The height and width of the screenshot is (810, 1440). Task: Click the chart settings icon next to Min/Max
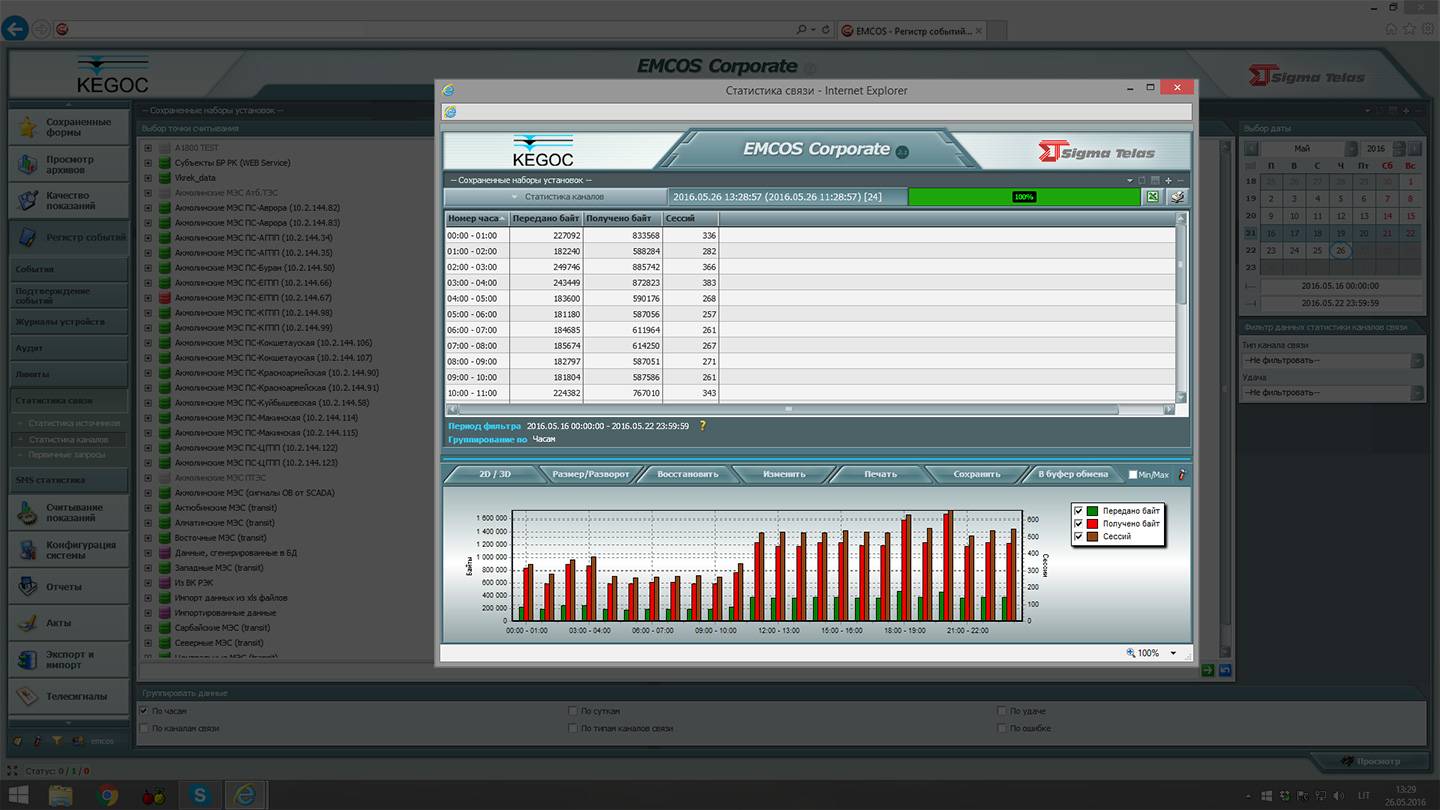[1181, 474]
